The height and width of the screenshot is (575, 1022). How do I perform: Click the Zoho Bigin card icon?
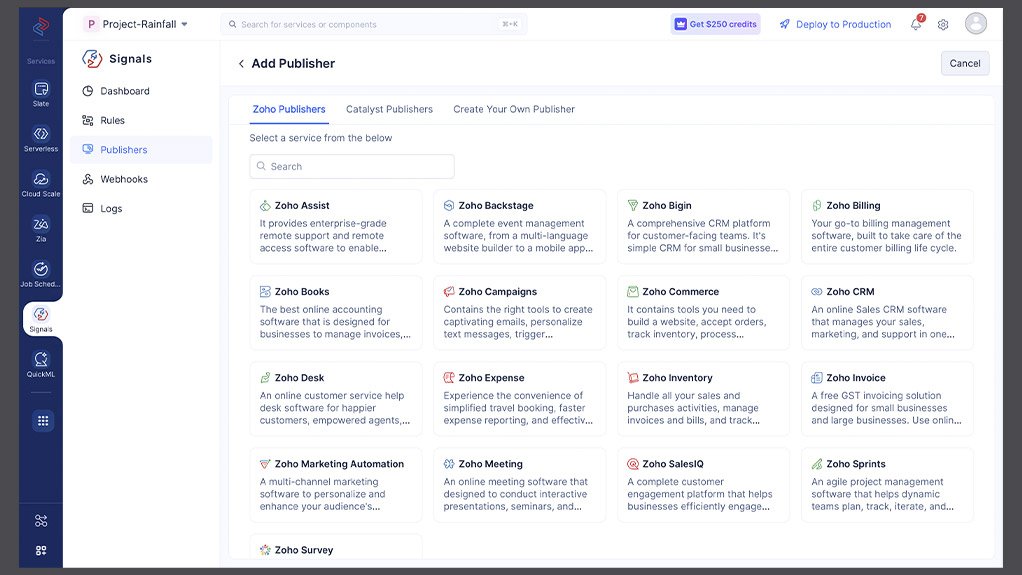[633, 205]
